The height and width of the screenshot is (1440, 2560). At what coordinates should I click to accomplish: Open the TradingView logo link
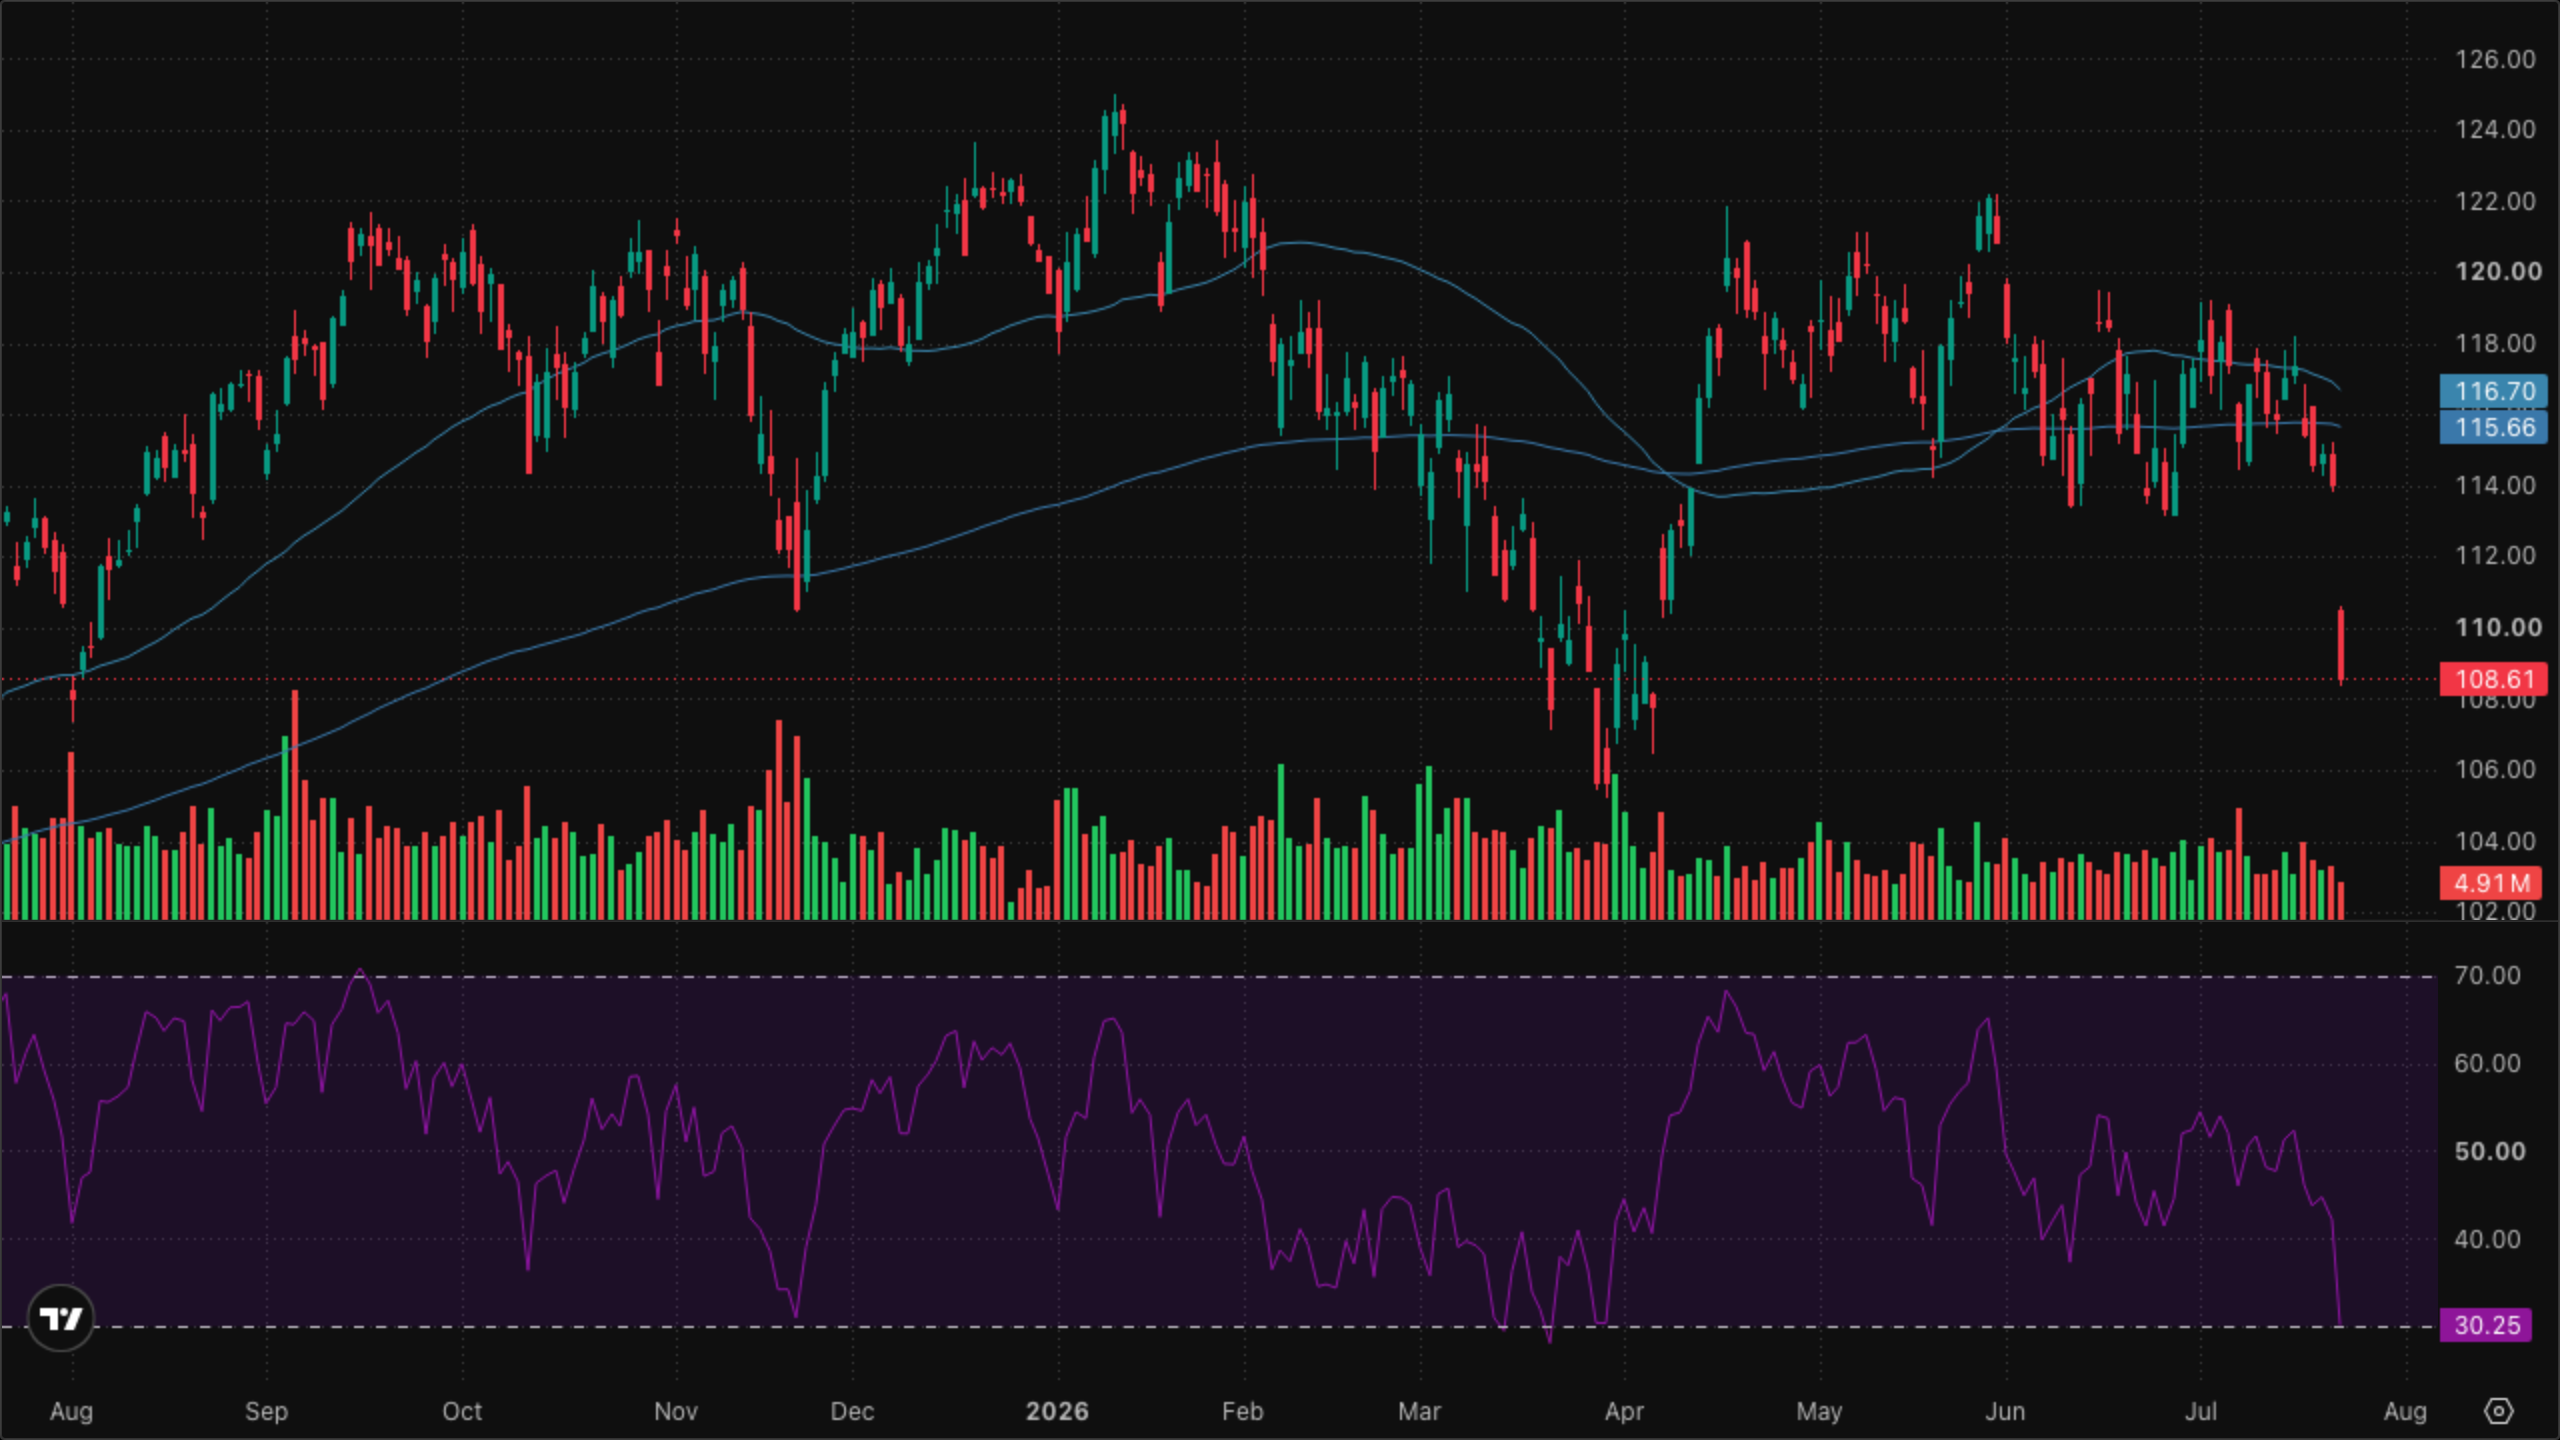61,1318
